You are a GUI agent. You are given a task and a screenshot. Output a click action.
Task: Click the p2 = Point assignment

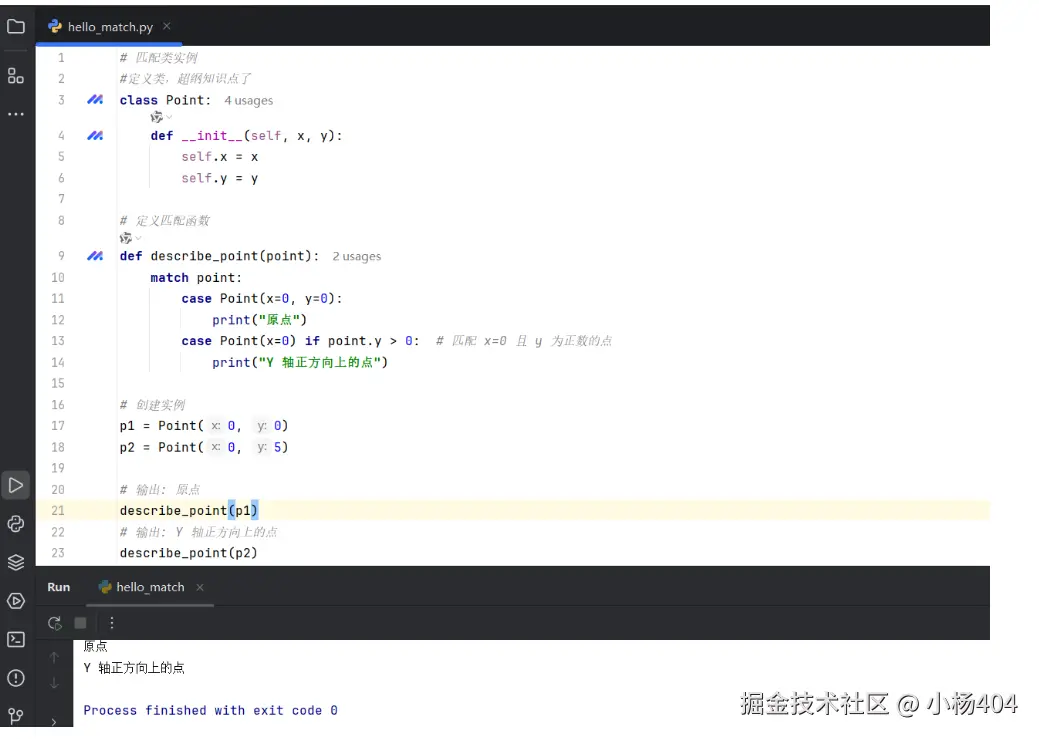click(x=204, y=447)
